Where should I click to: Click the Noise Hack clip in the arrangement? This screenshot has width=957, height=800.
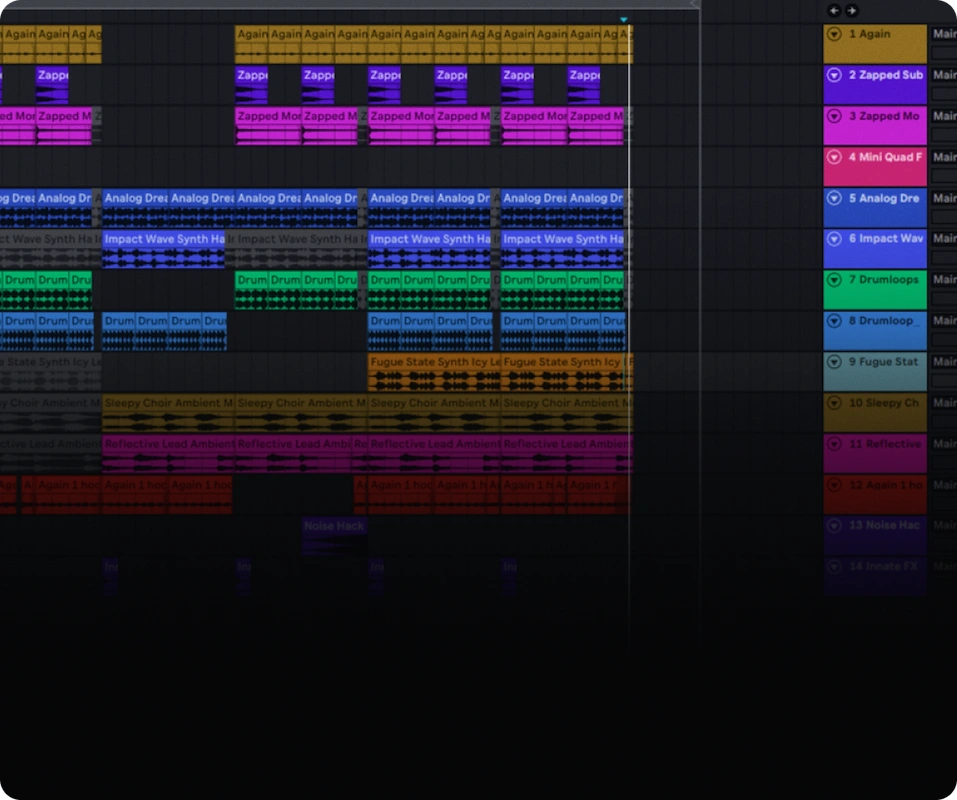333,525
